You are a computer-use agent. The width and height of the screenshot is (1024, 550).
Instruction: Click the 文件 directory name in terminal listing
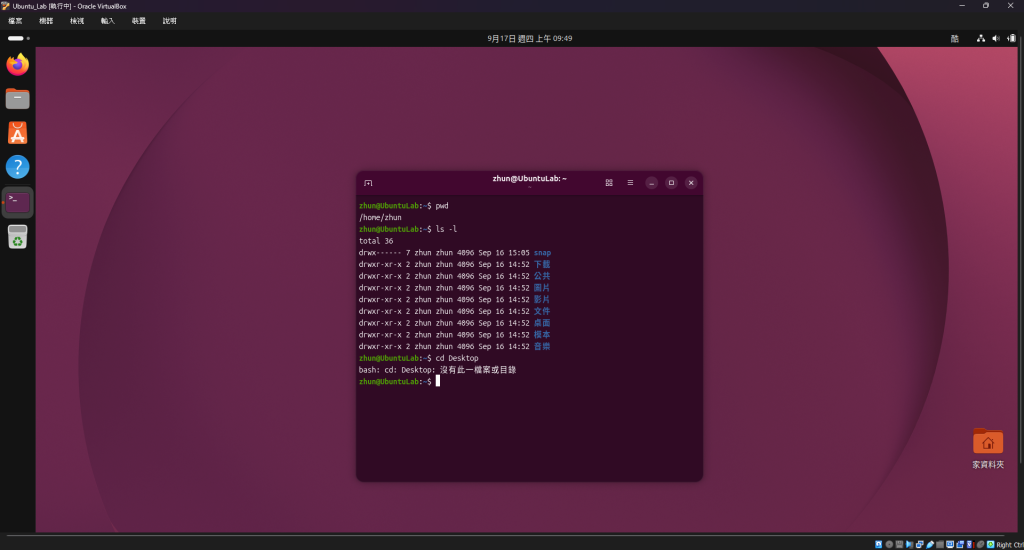click(x=542, y=312)
